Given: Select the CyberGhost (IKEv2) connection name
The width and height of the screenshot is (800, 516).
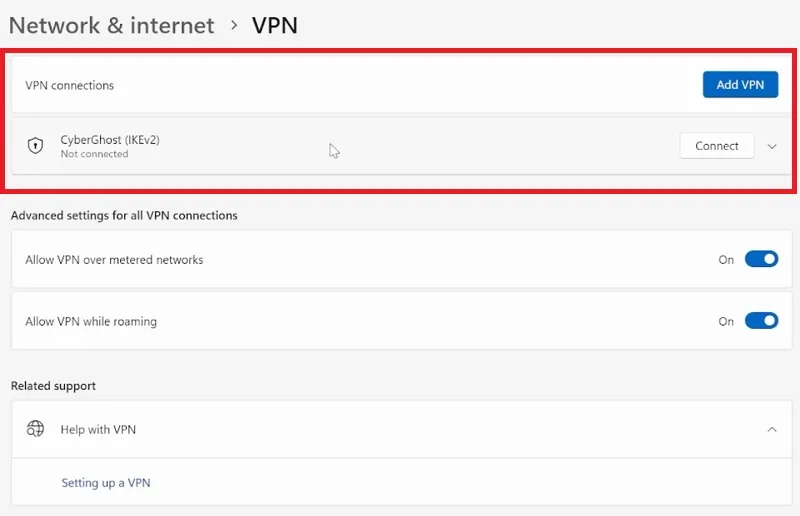Looking at the screenshot, I should [110, 140].
